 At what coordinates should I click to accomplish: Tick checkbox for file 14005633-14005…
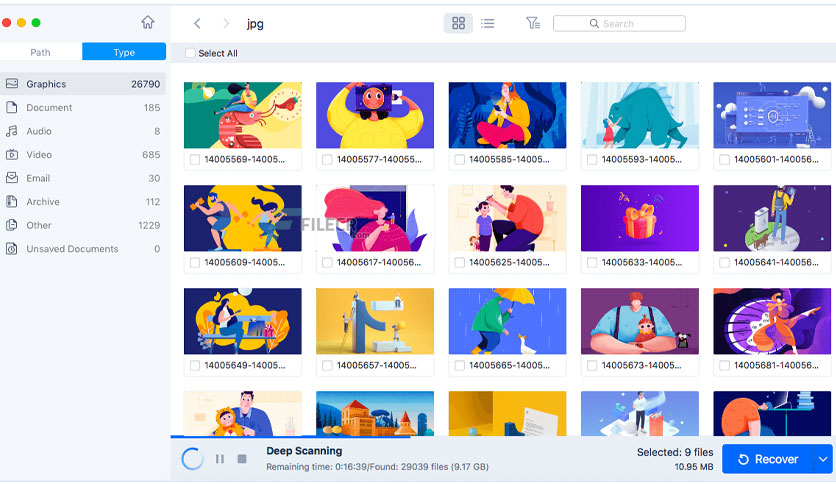[591, 262]
